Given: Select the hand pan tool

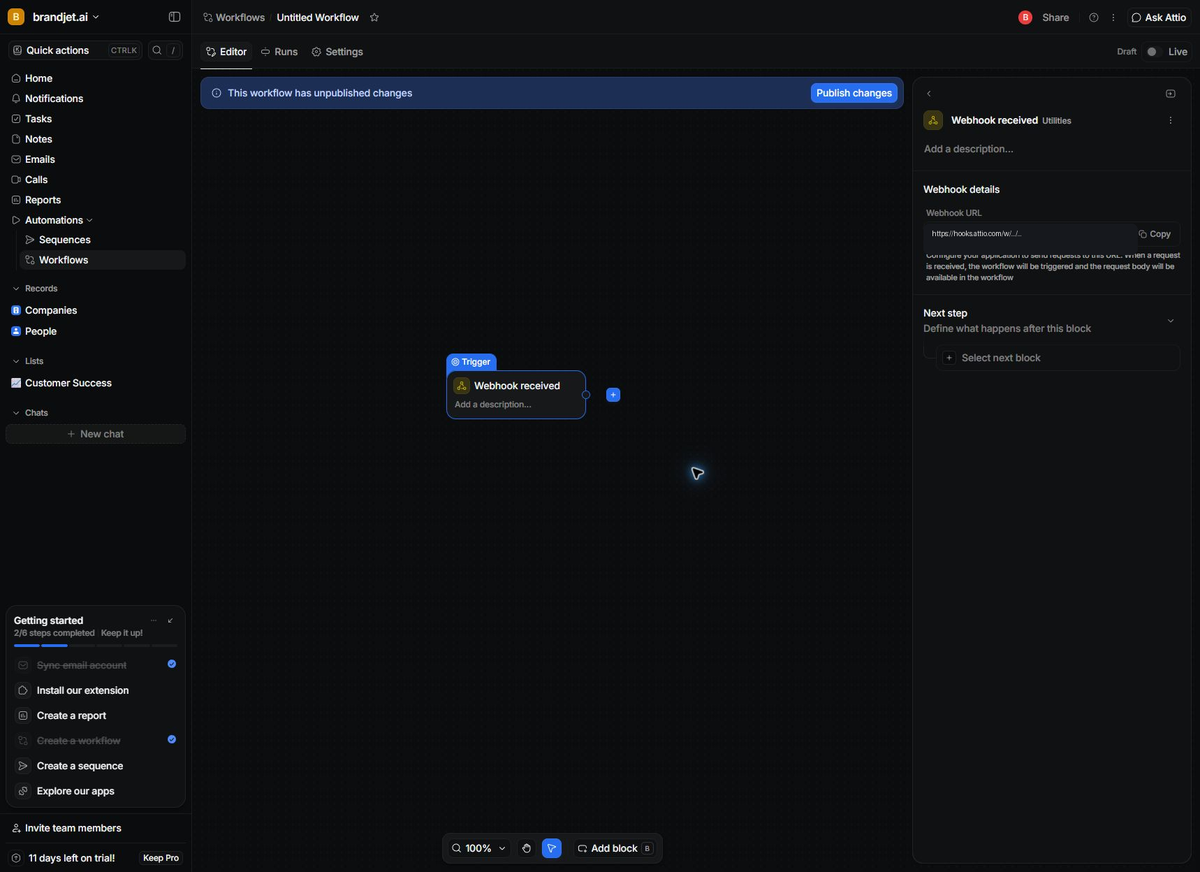Looking at the screenshot, I should click(x=527, y=848).
